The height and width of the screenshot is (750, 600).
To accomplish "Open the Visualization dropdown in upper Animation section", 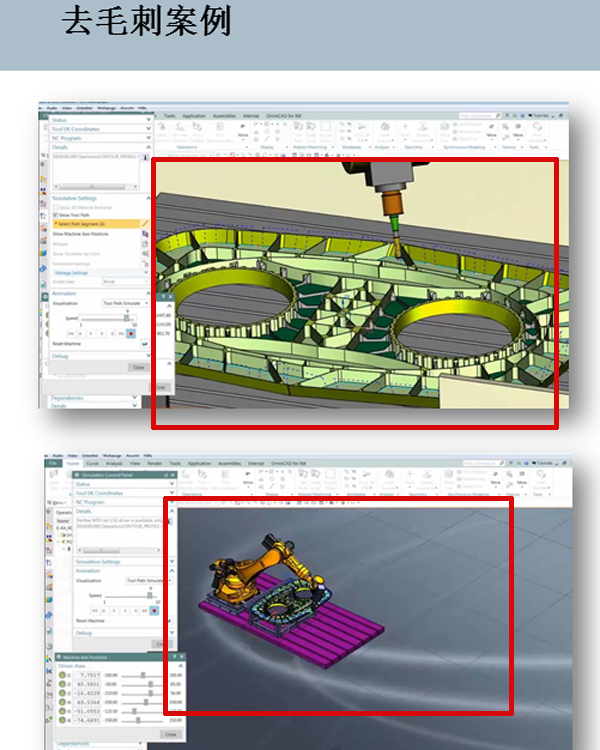I will click(125, 302).
